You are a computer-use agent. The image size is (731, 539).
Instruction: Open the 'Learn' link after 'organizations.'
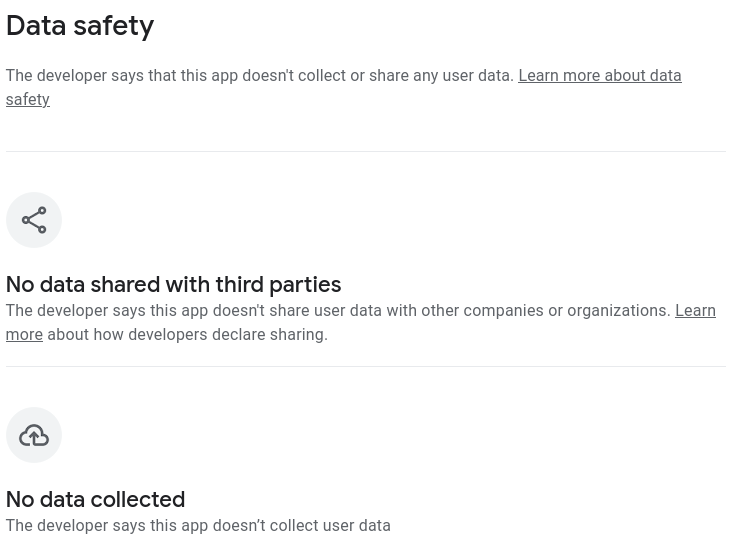pyautogui.click(x=695, y=311)
